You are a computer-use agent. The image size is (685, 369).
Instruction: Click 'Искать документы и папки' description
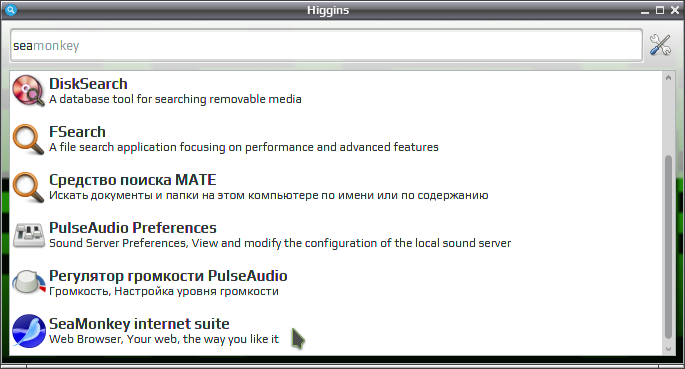tap(269, 195)
